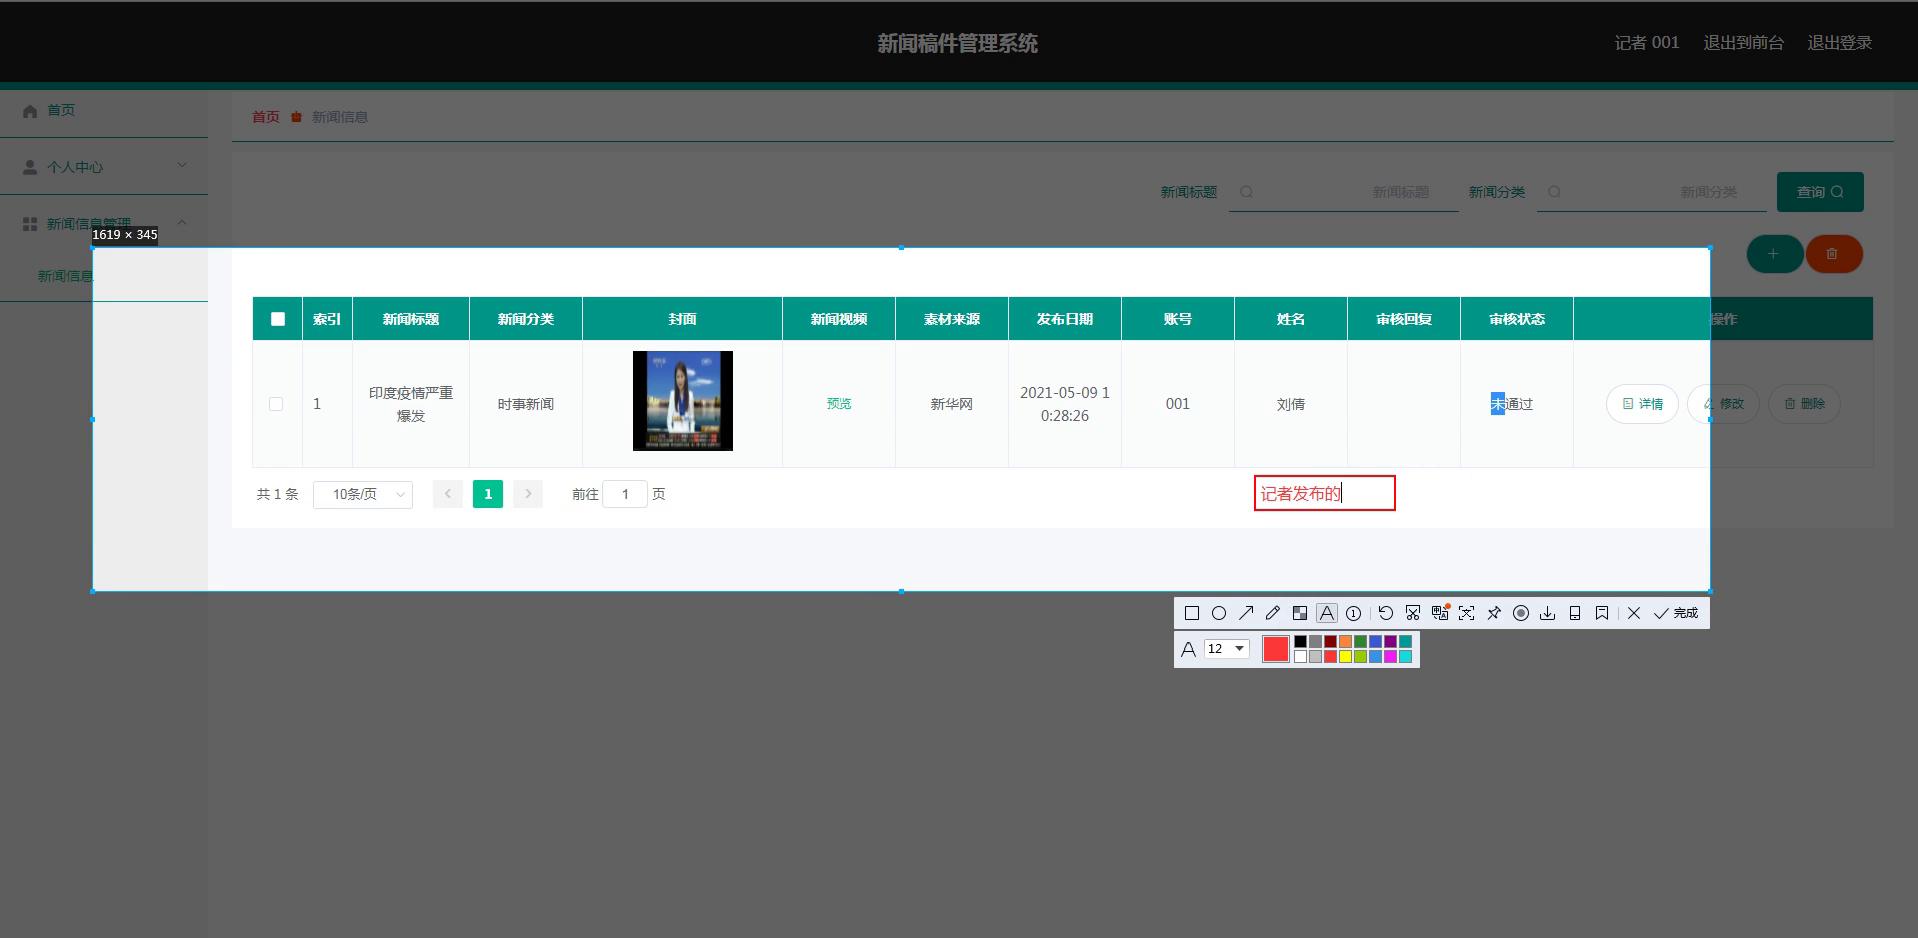Click the news cover thumbnail image

pyautogui.click(x=682, y=401)
